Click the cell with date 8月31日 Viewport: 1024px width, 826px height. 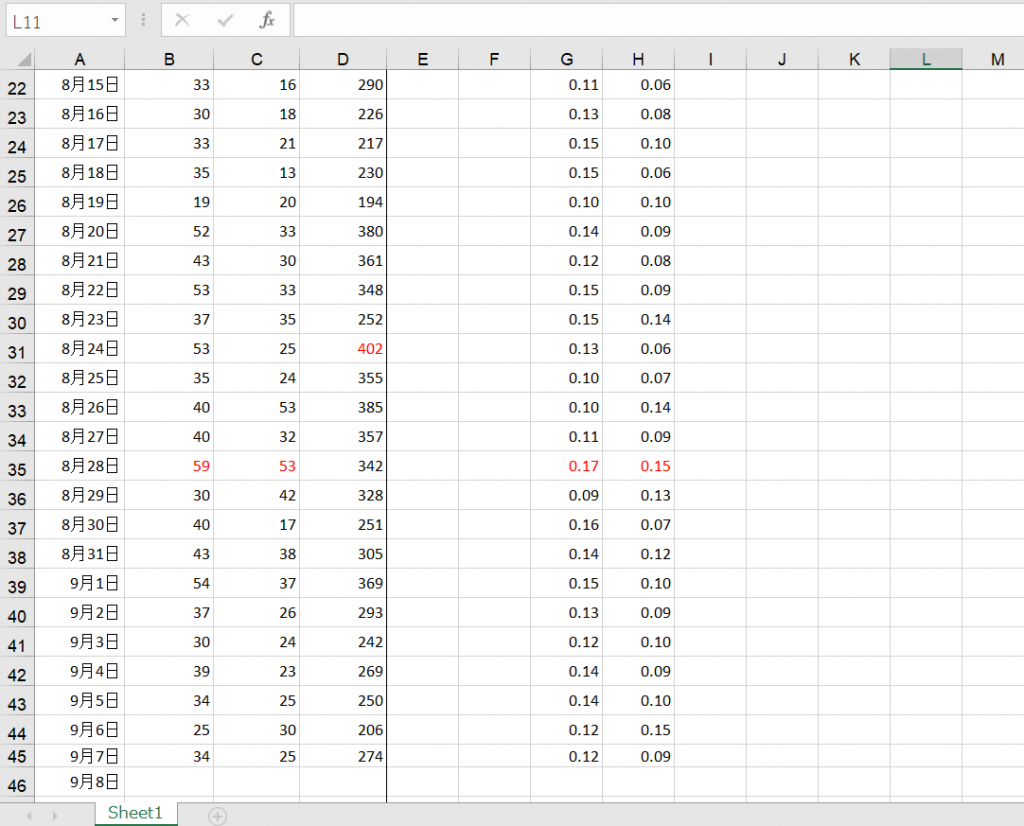point(80,554)
